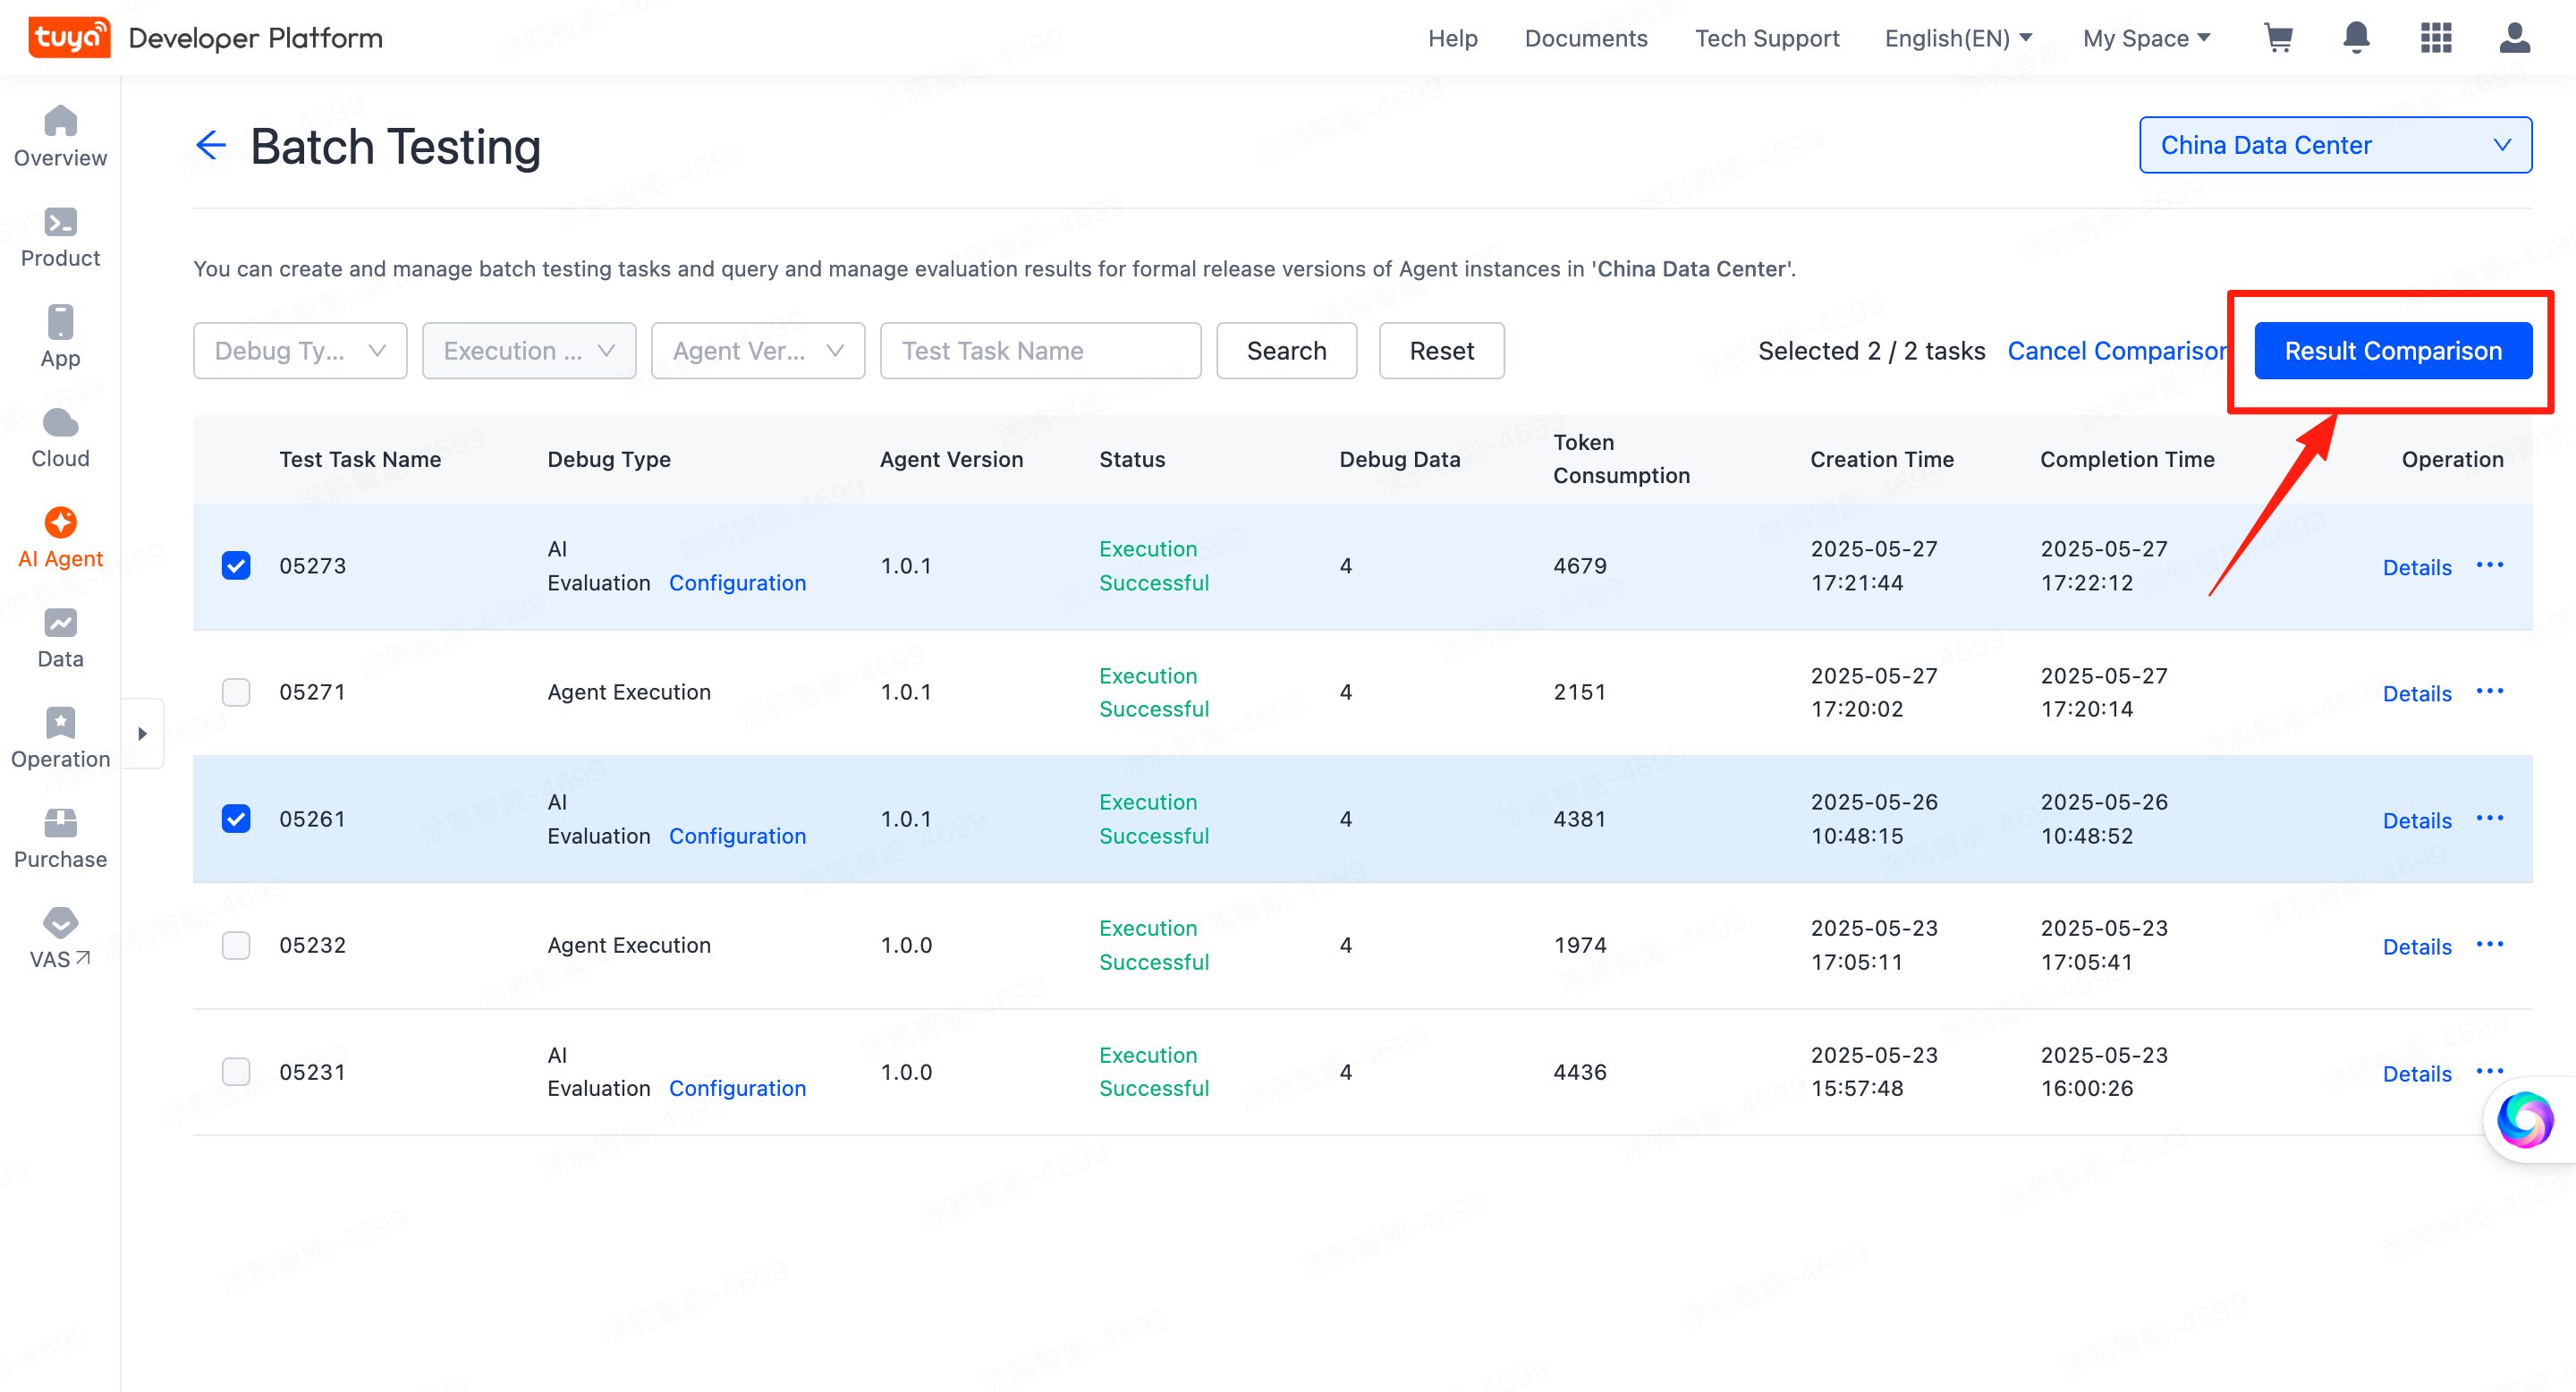This screenshot has height=1392, width=2576.
Task: Check the checkbox for task 05271
Action: point(236,692)
